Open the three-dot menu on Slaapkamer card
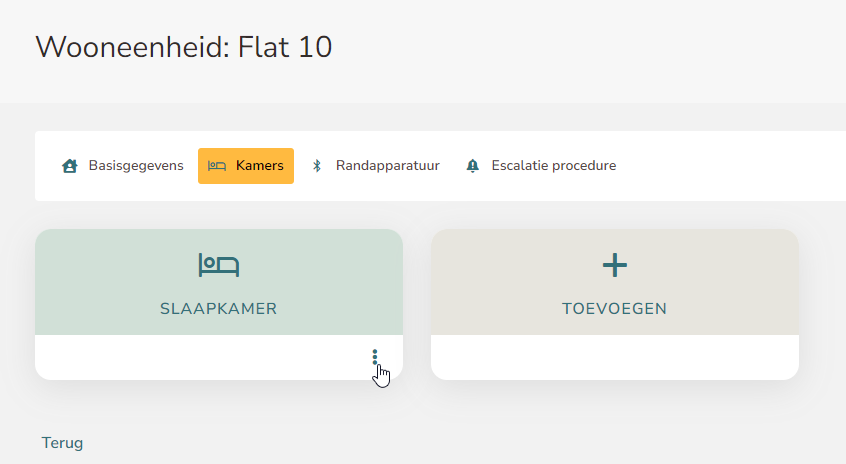The width and height of the screenshot is (846, 464). pos(375,357)
